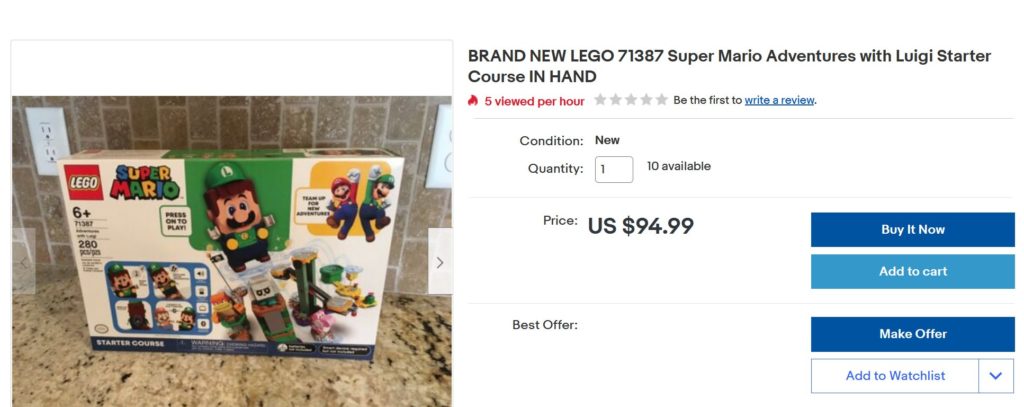Image resolution: width=1024 pixels, height=407 pixels.
Task: Show the next product image arrow
Action: point(440,262)
